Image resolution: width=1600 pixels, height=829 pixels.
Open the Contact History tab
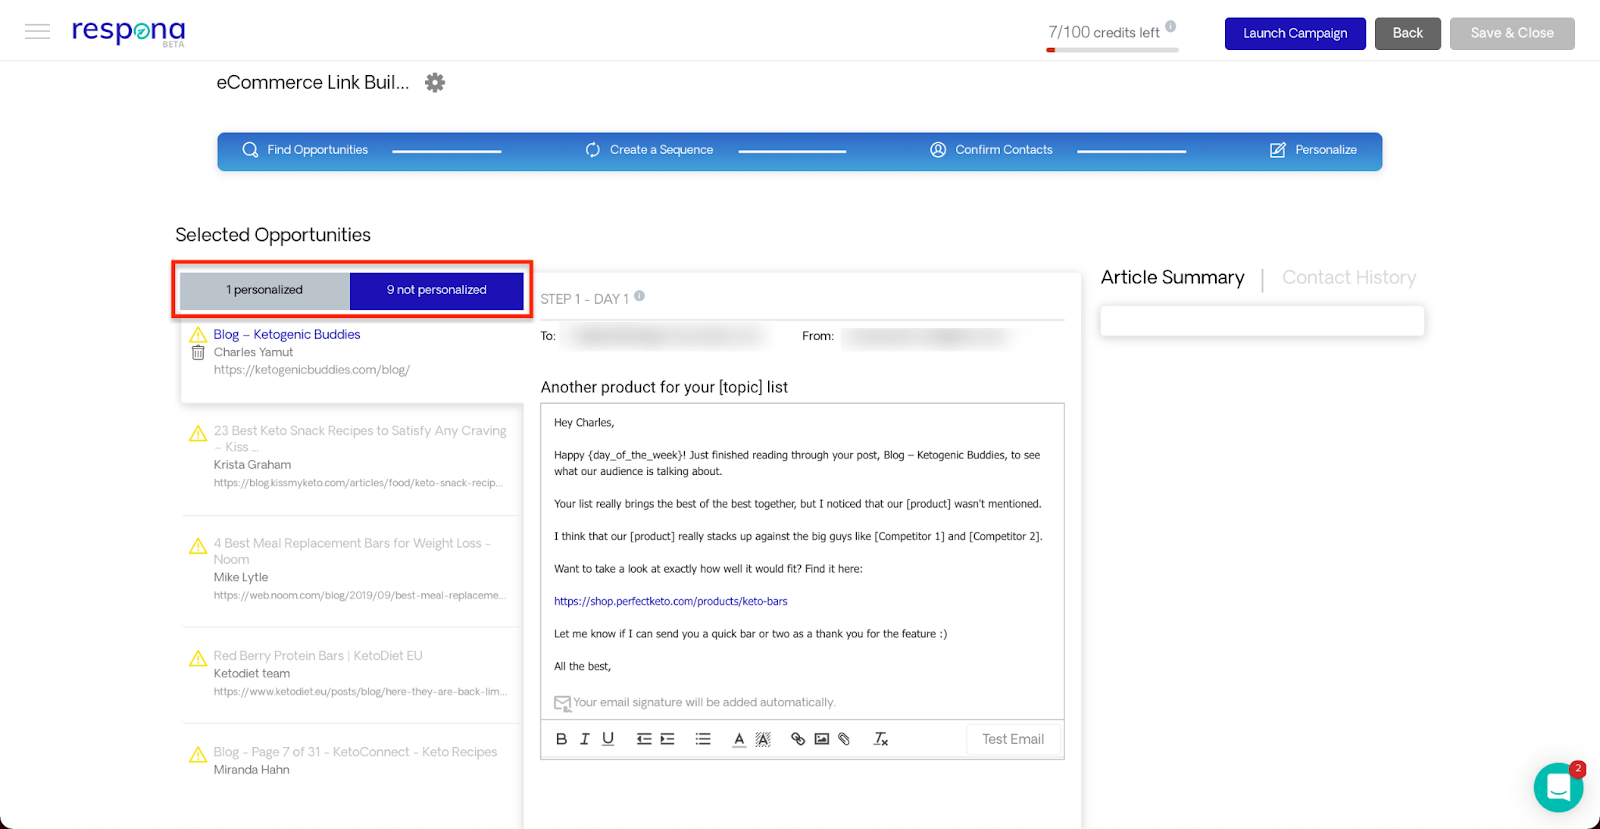tap(1349, 277)
